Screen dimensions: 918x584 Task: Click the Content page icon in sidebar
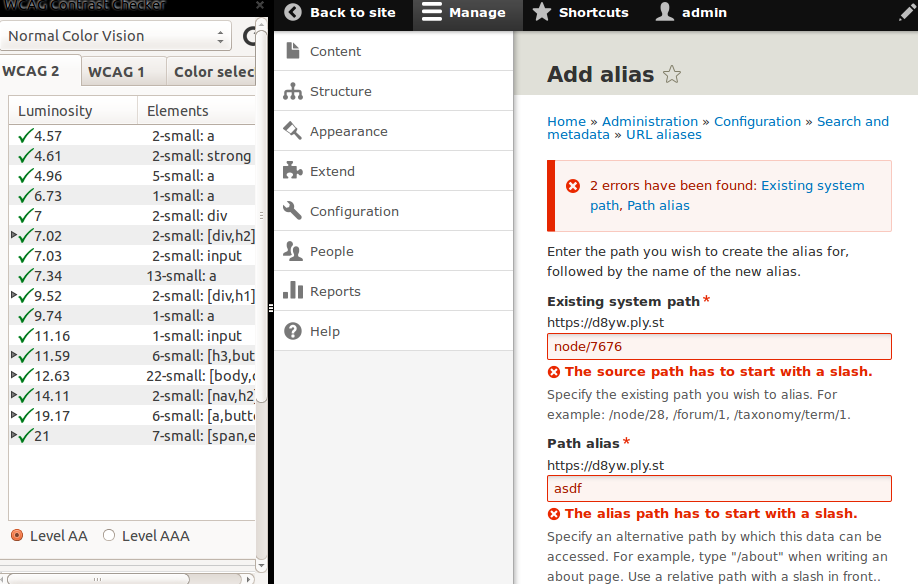tap(293, 51)
